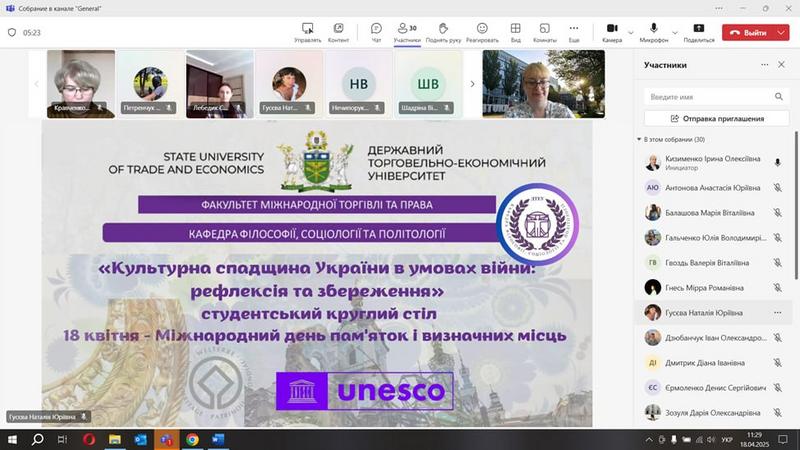Open the Контент toolbar button
The height and width of the screenshot is (450, 800).
(x=338, y=33)
